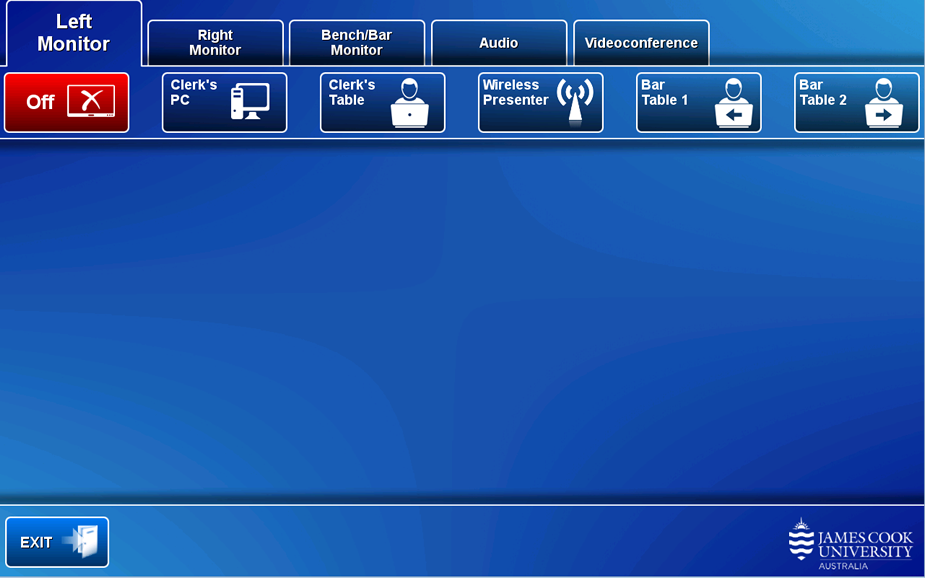The image size is (925, 578).
Task: Go to the Videoconference tab
Action: (641, 42)
